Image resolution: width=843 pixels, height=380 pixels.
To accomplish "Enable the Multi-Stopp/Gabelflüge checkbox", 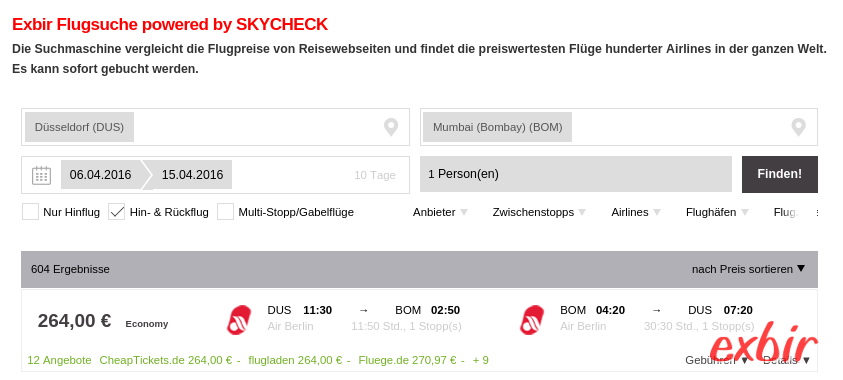I will click(225, 212).
